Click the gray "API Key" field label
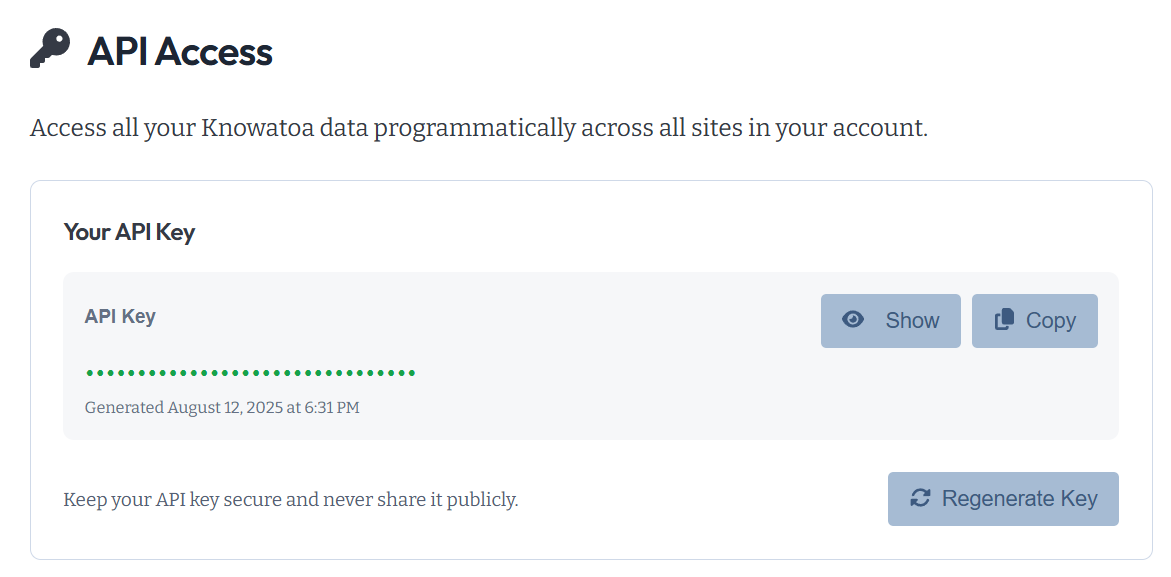The height and width of the screenshot is (577, 1171). (120, 316)
